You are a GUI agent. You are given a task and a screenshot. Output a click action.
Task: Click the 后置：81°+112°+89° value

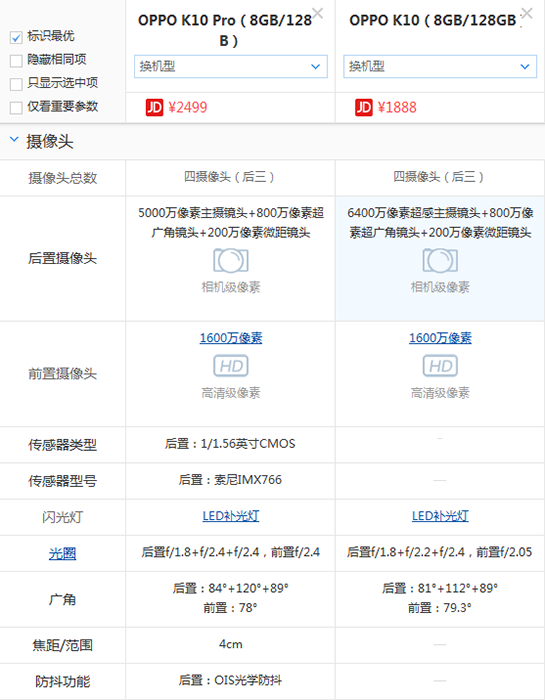[440, 588]
